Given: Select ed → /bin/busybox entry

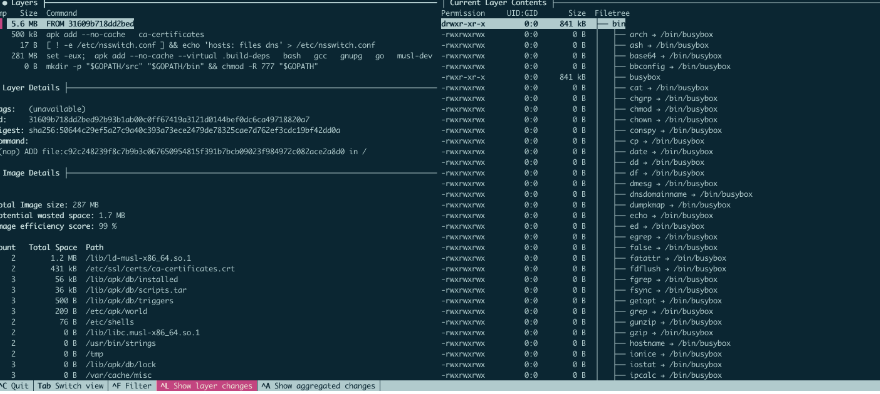Looking at the screenshot, I should point(667,226).
